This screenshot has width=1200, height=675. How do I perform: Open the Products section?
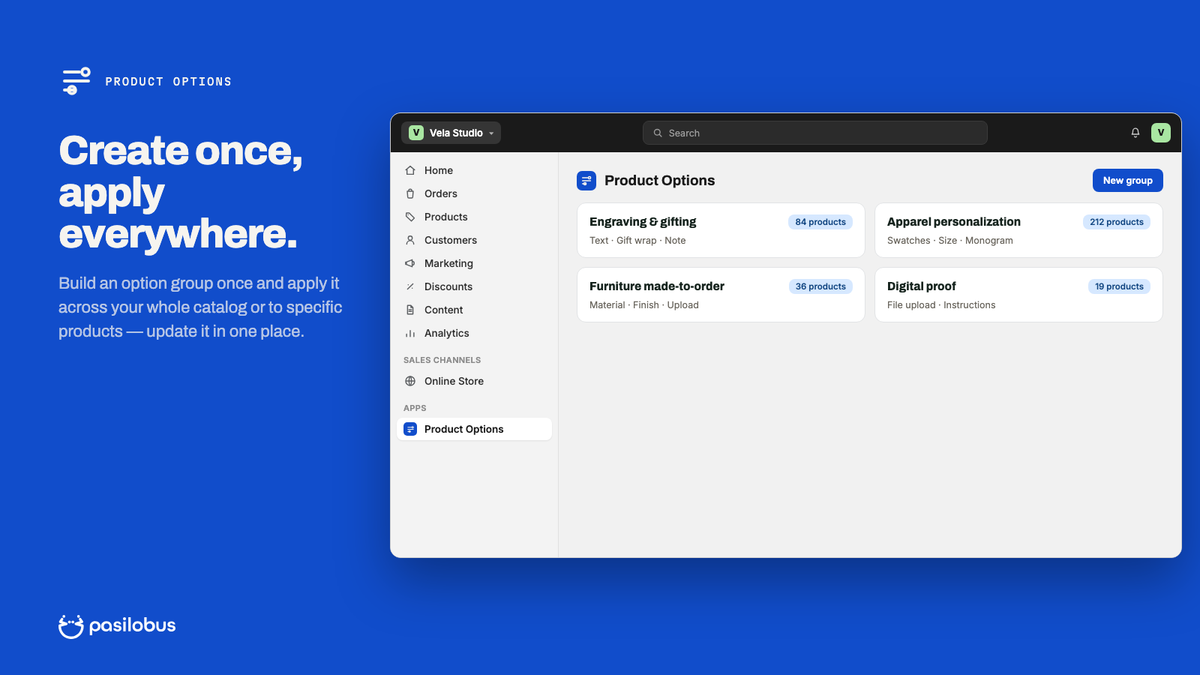click(474, 217)
